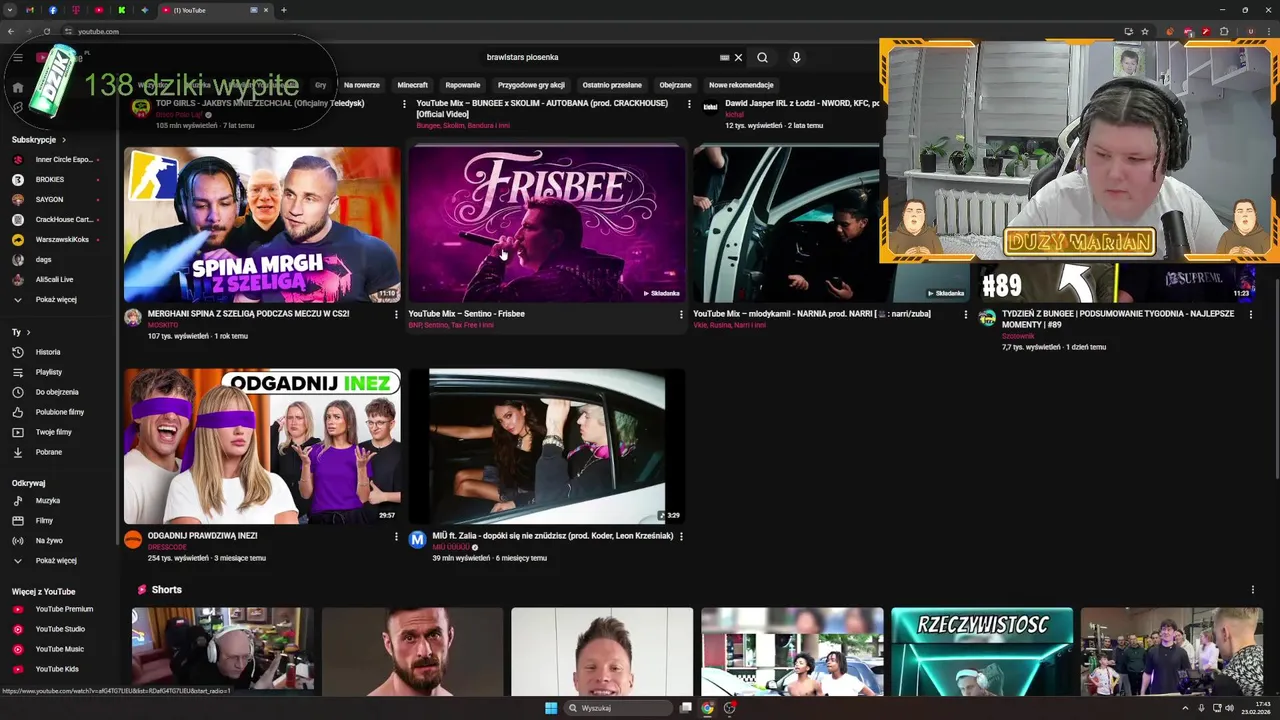Open MERGHANI SPINA Z SZELIGĄ video title

coord(248,314)
